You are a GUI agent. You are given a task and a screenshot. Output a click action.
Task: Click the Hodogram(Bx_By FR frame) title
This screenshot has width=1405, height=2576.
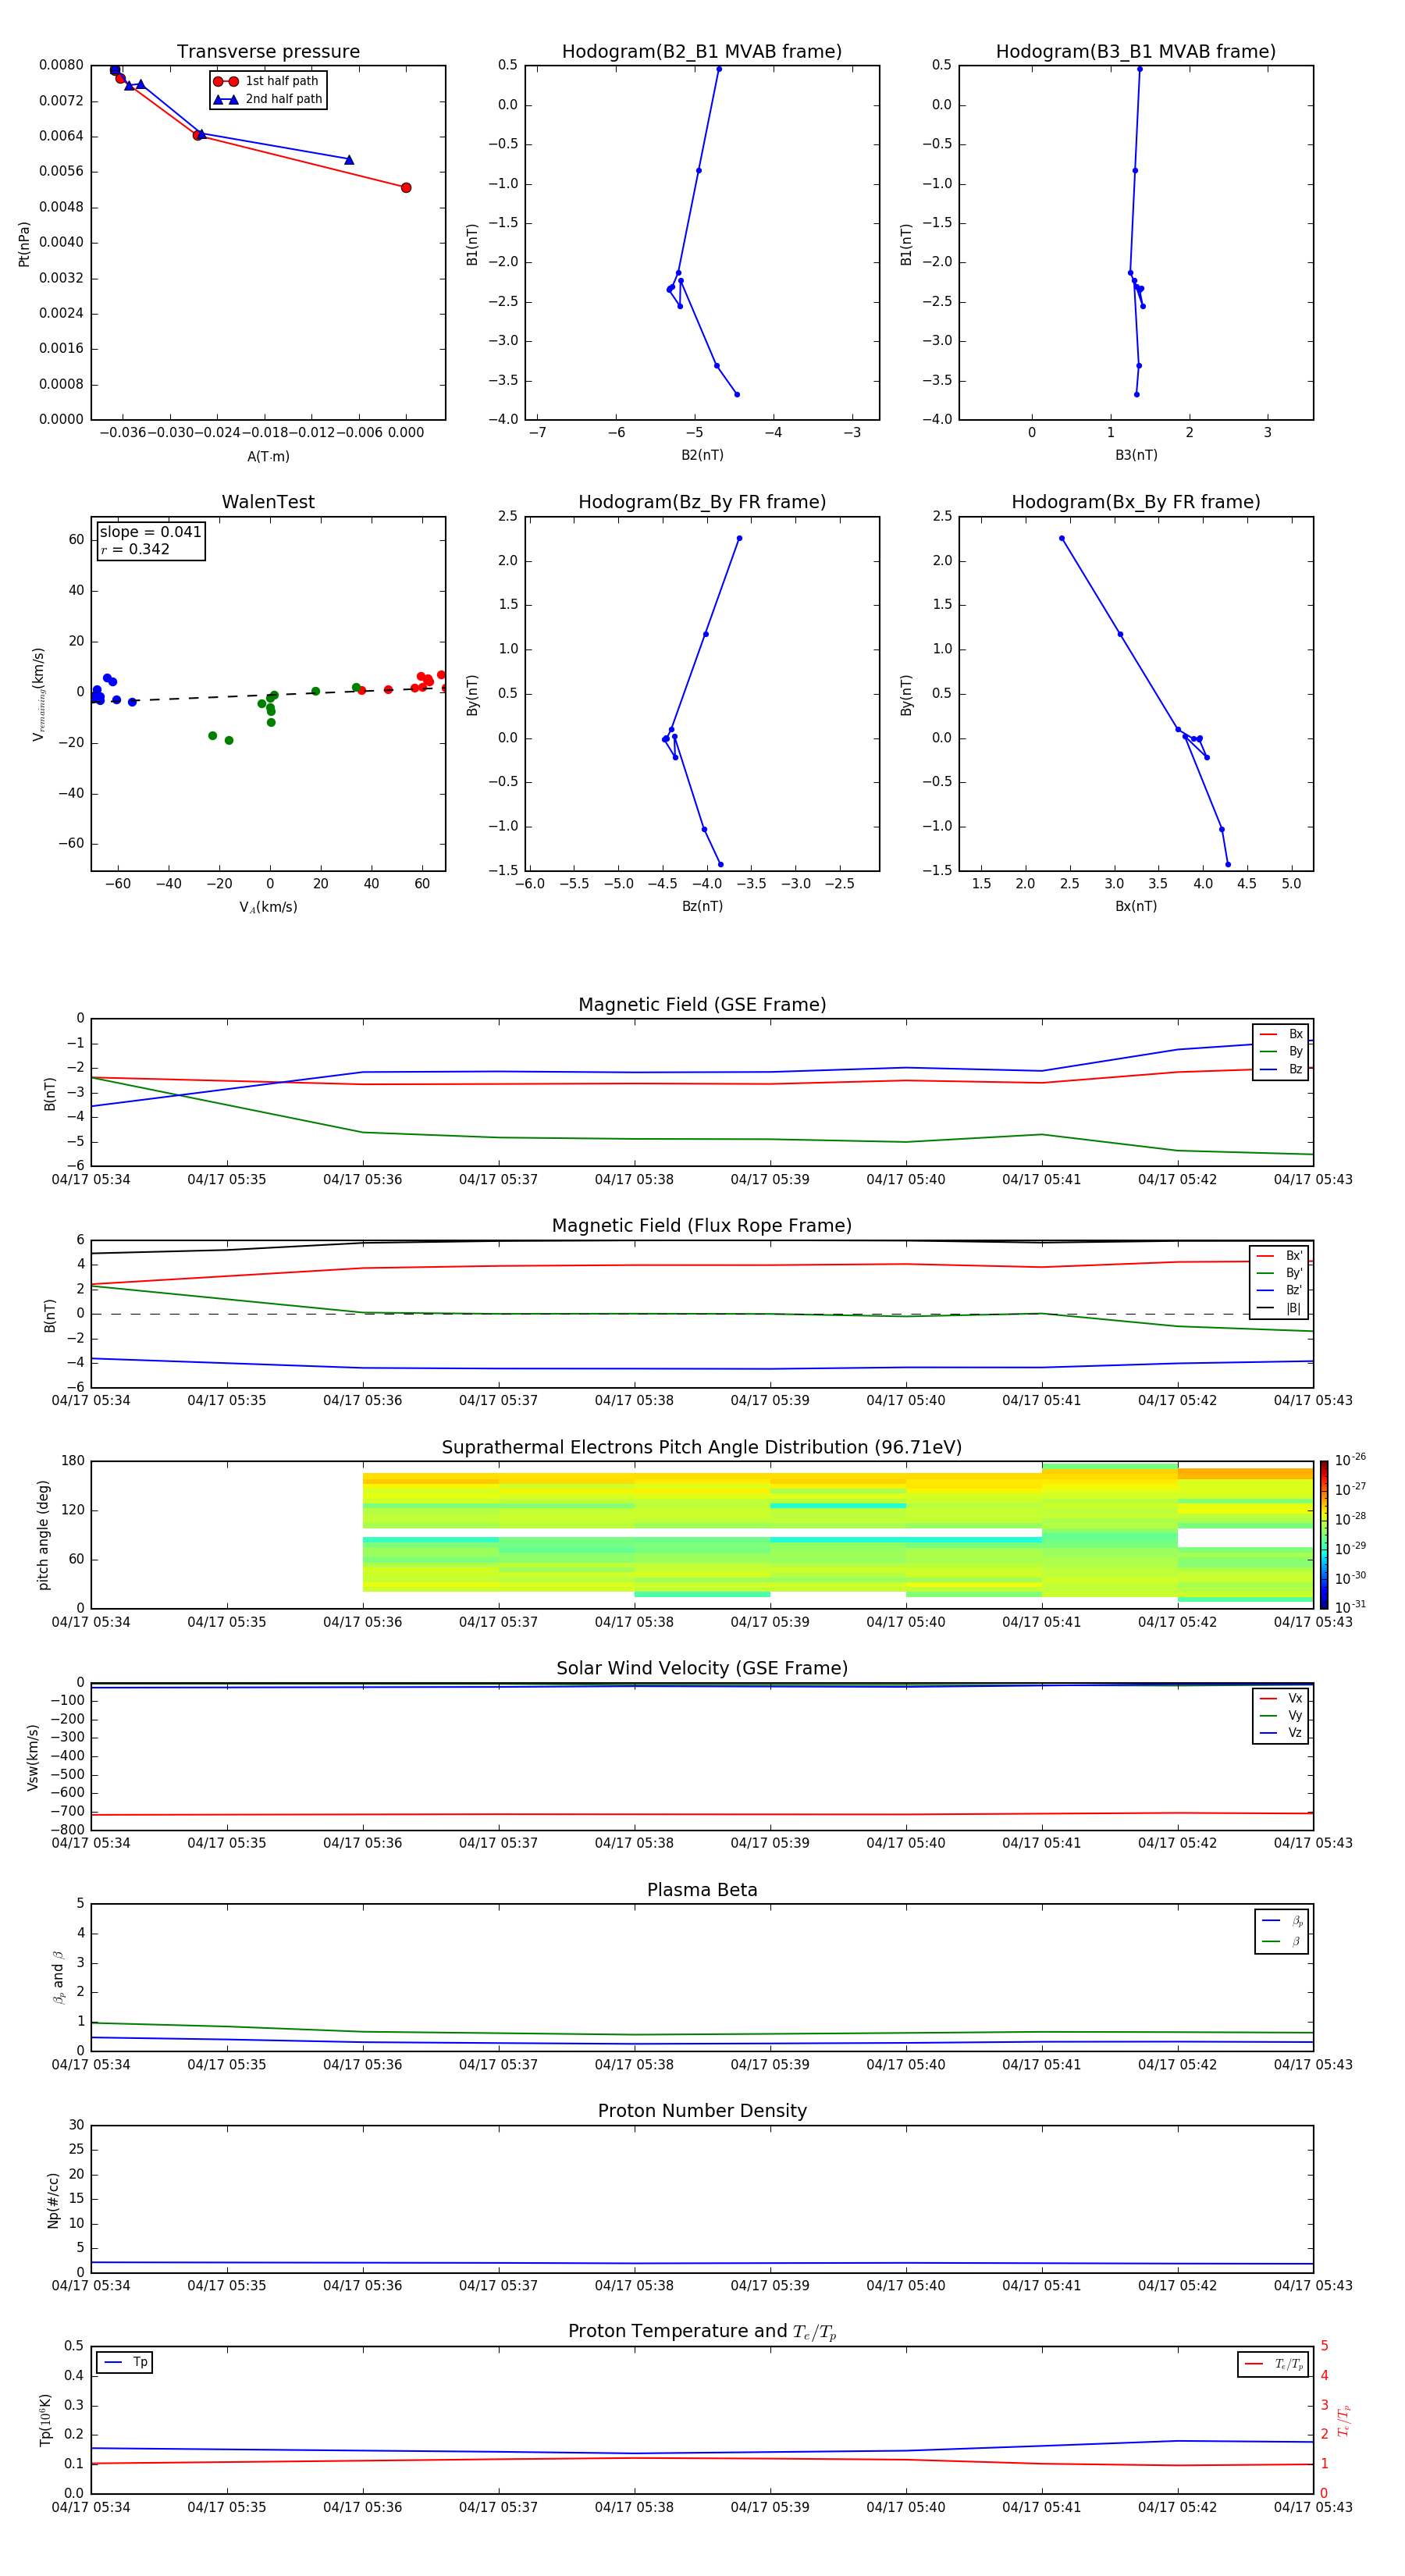(x=1135, y=502)
